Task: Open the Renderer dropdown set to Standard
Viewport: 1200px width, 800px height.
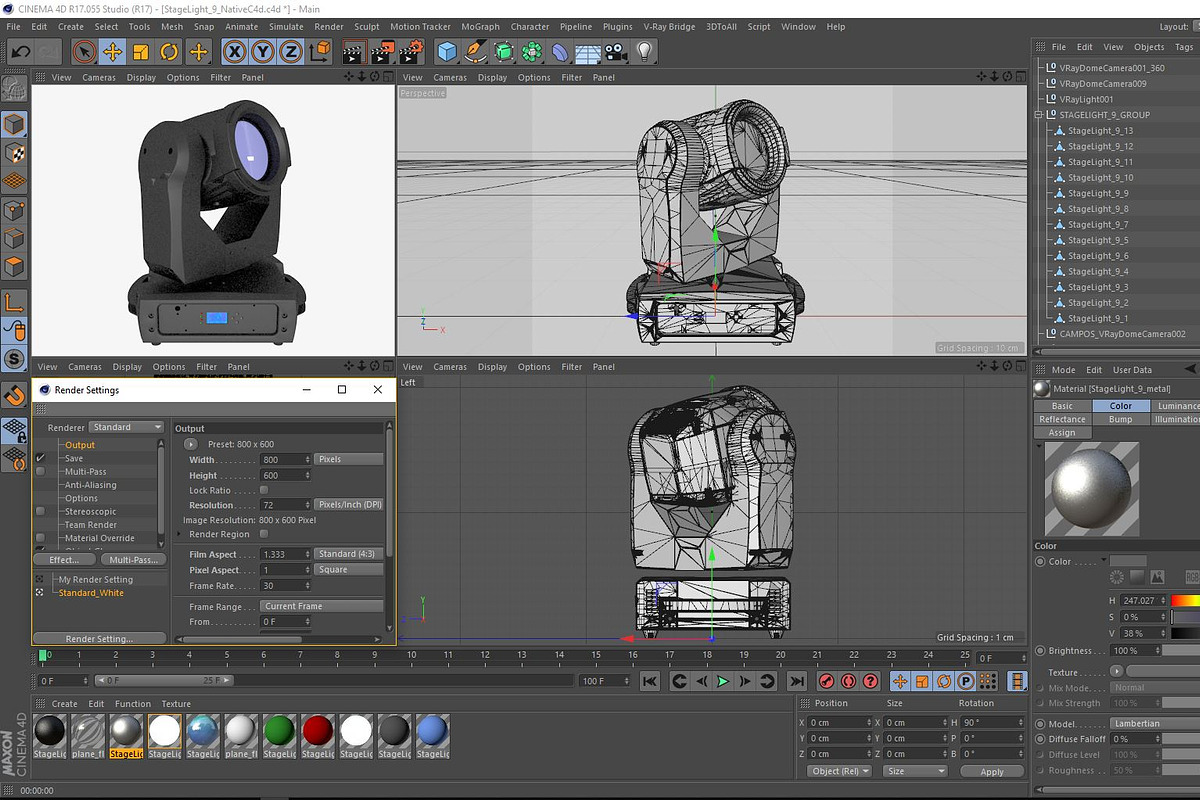Action: coord(127,427)
